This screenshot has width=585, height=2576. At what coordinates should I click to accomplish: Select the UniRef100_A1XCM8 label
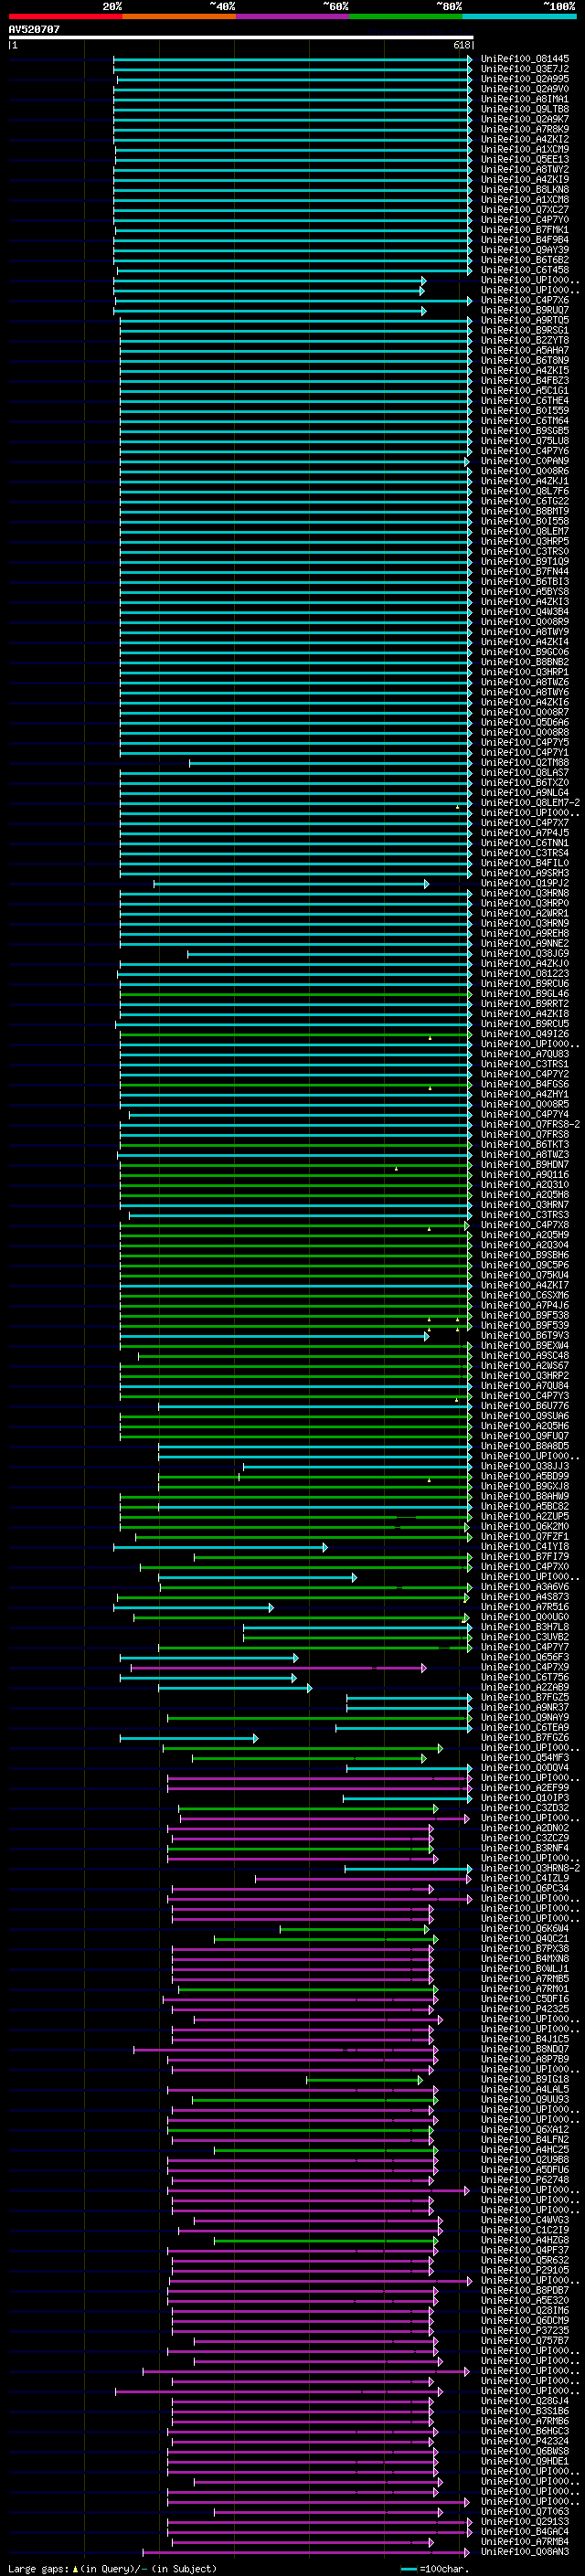click(x=524, y=199)
